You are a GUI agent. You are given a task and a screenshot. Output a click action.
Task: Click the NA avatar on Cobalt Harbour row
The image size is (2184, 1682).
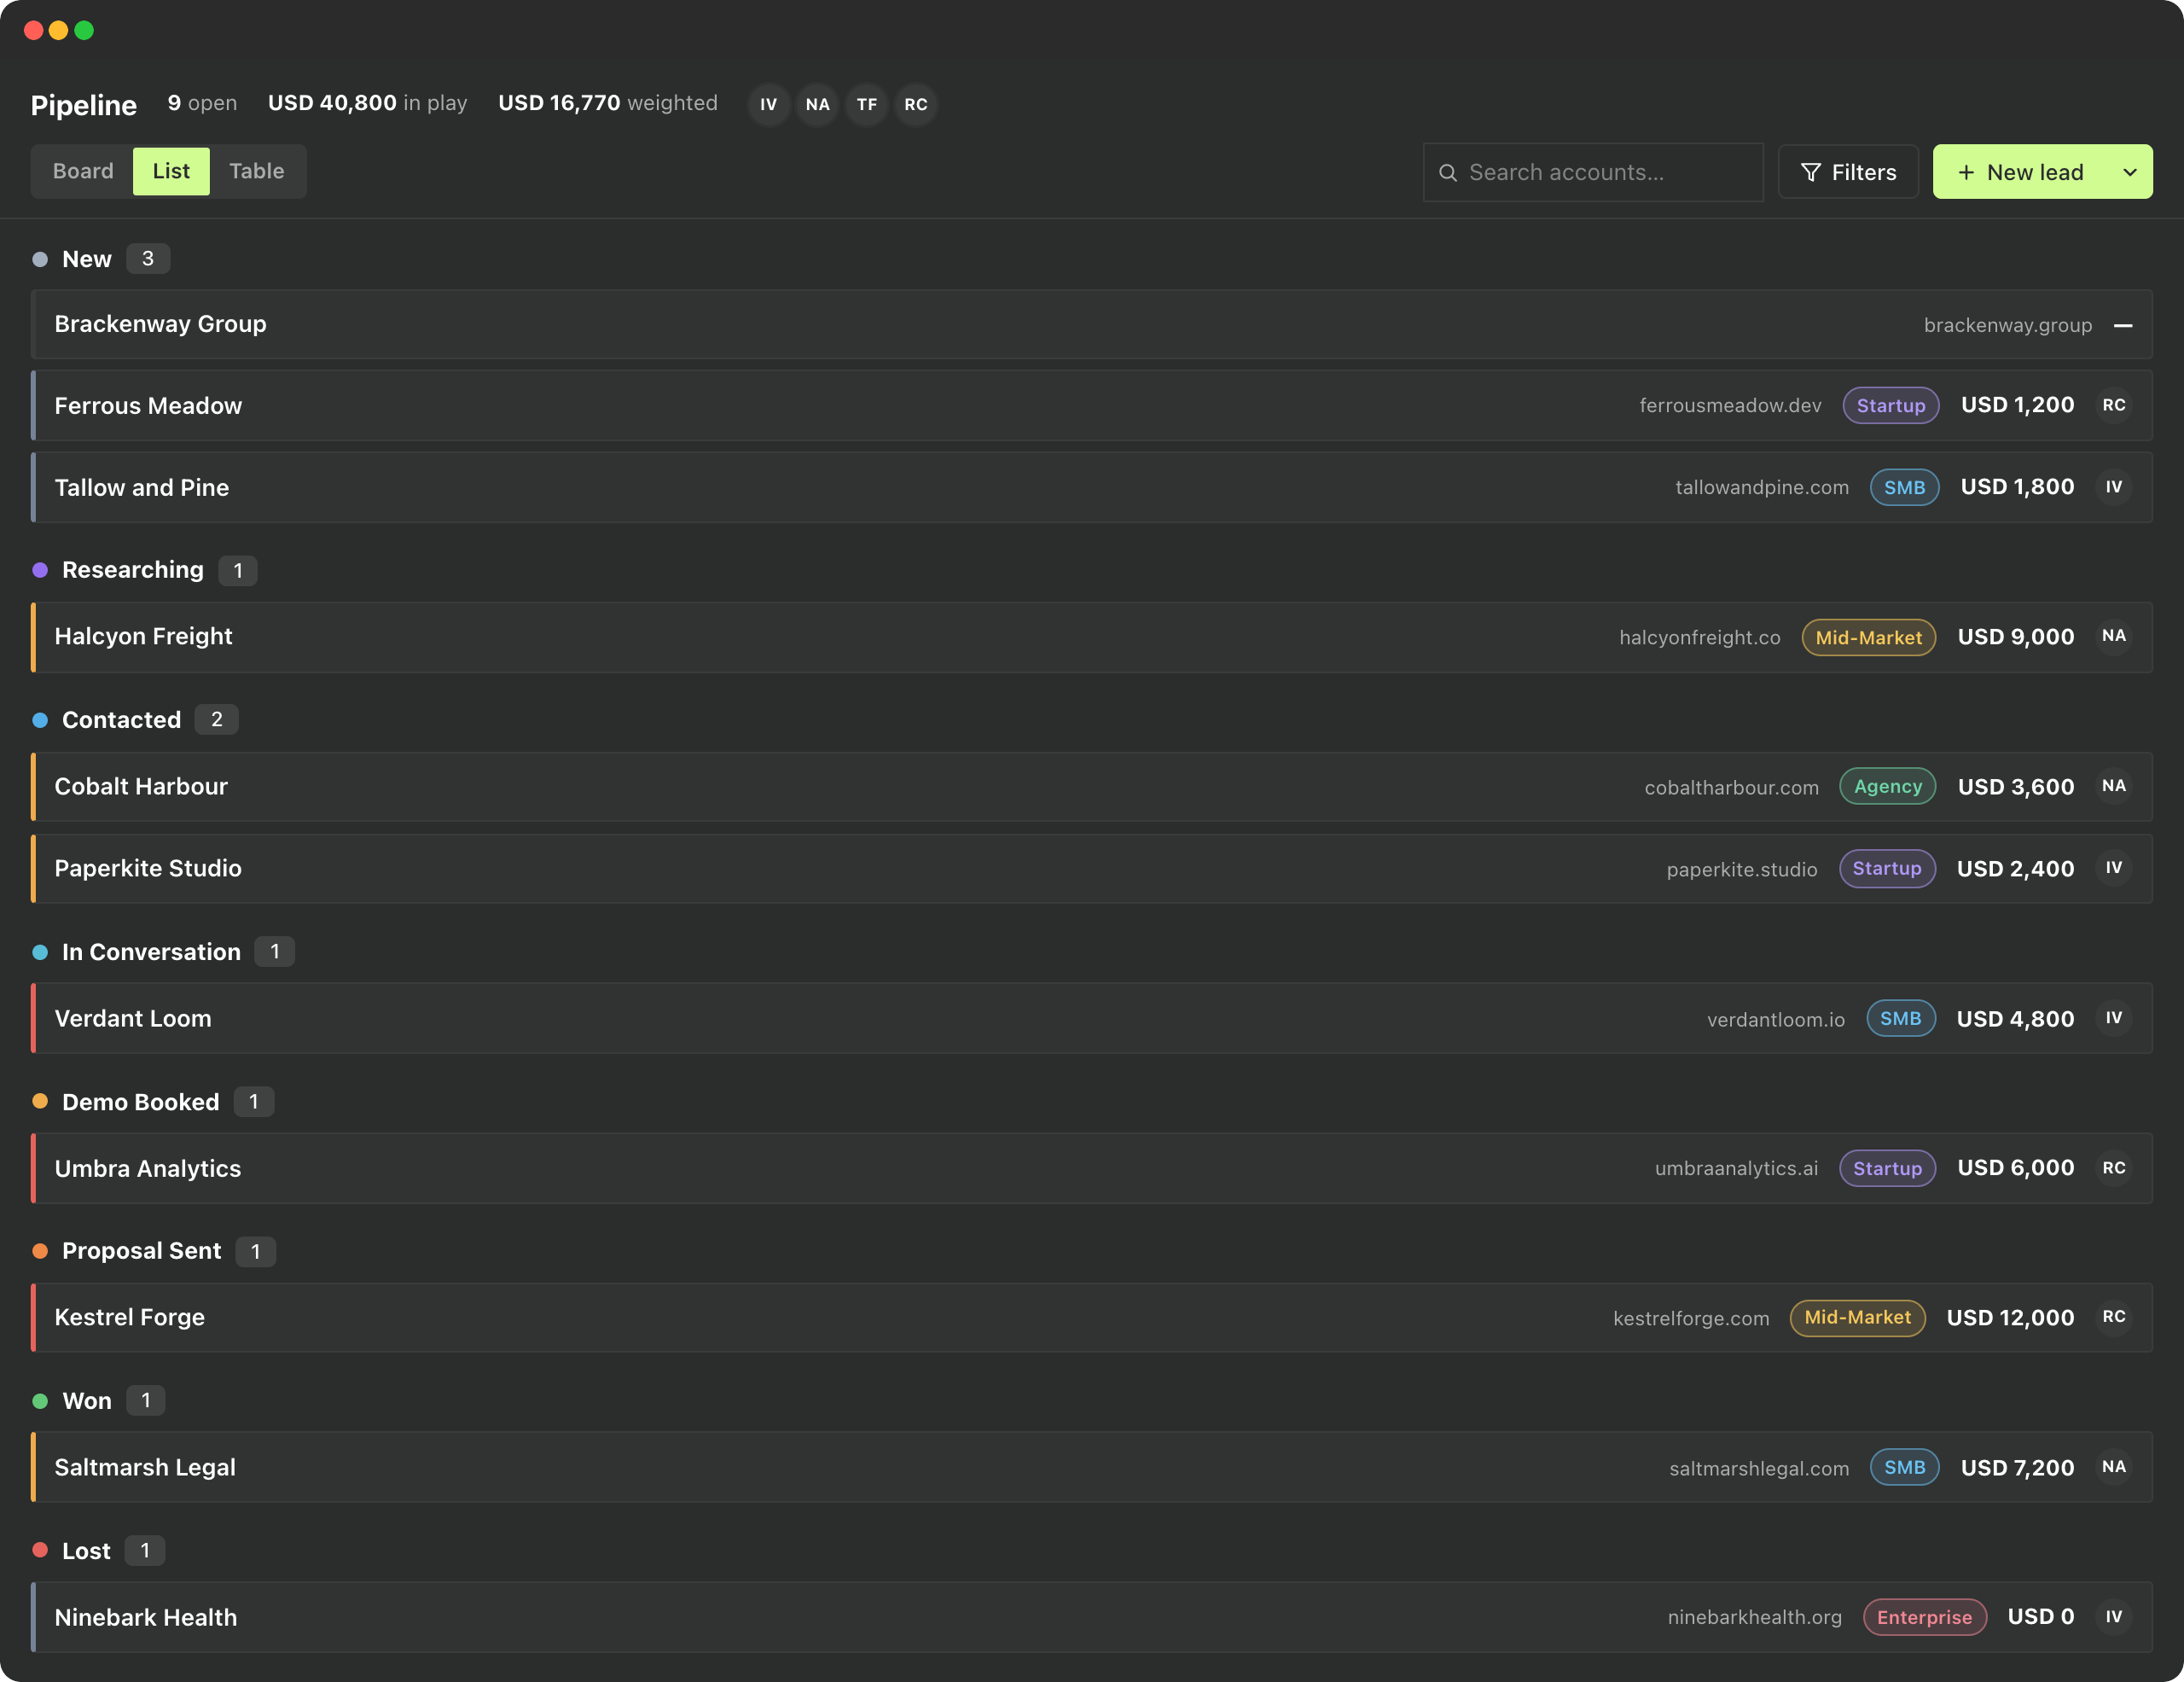(x=2113, y=786)
